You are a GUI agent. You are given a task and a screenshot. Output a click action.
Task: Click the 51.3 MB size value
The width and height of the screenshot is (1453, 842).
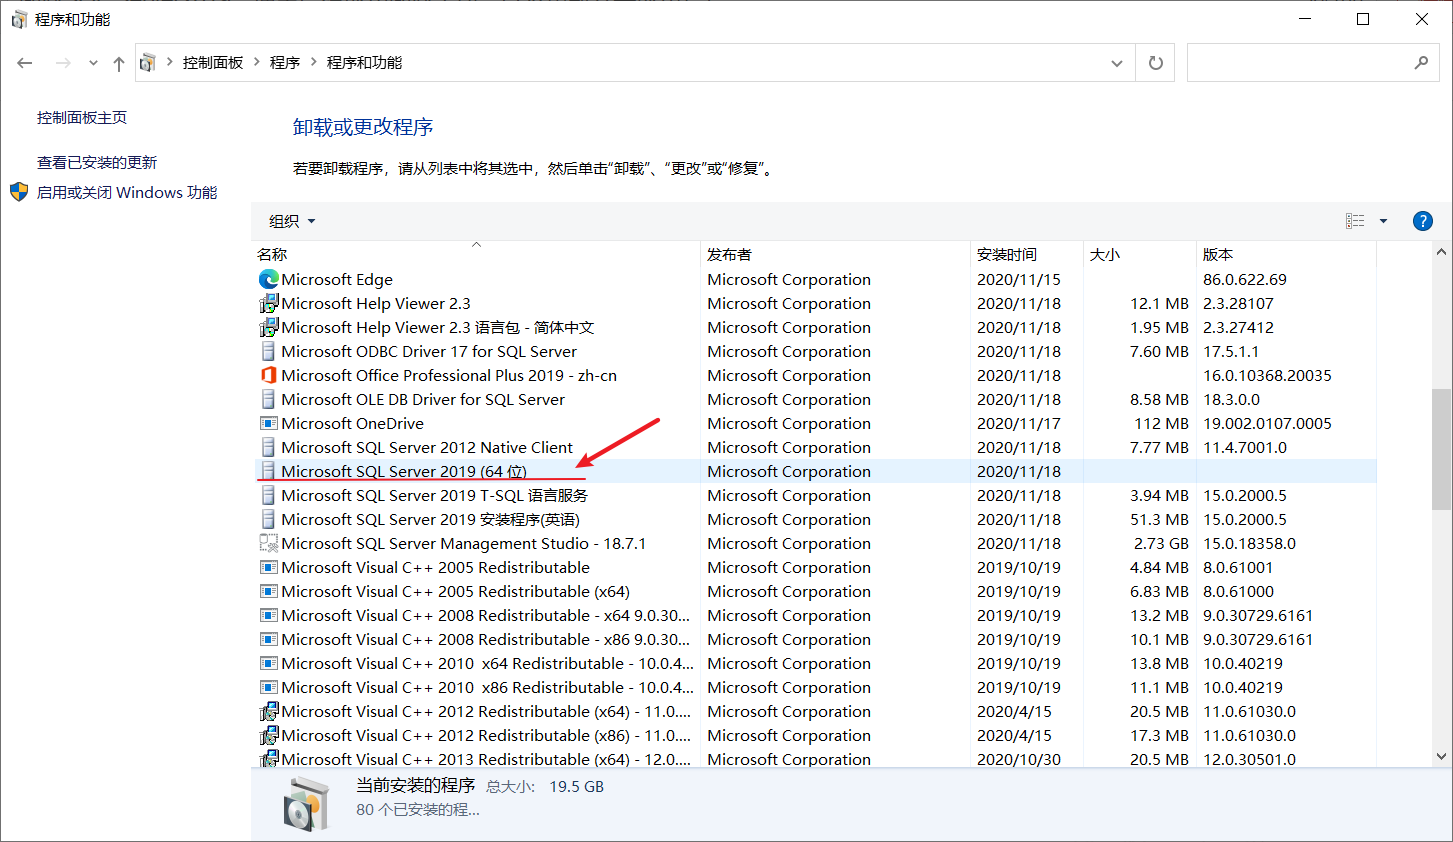pos(1159,519)
